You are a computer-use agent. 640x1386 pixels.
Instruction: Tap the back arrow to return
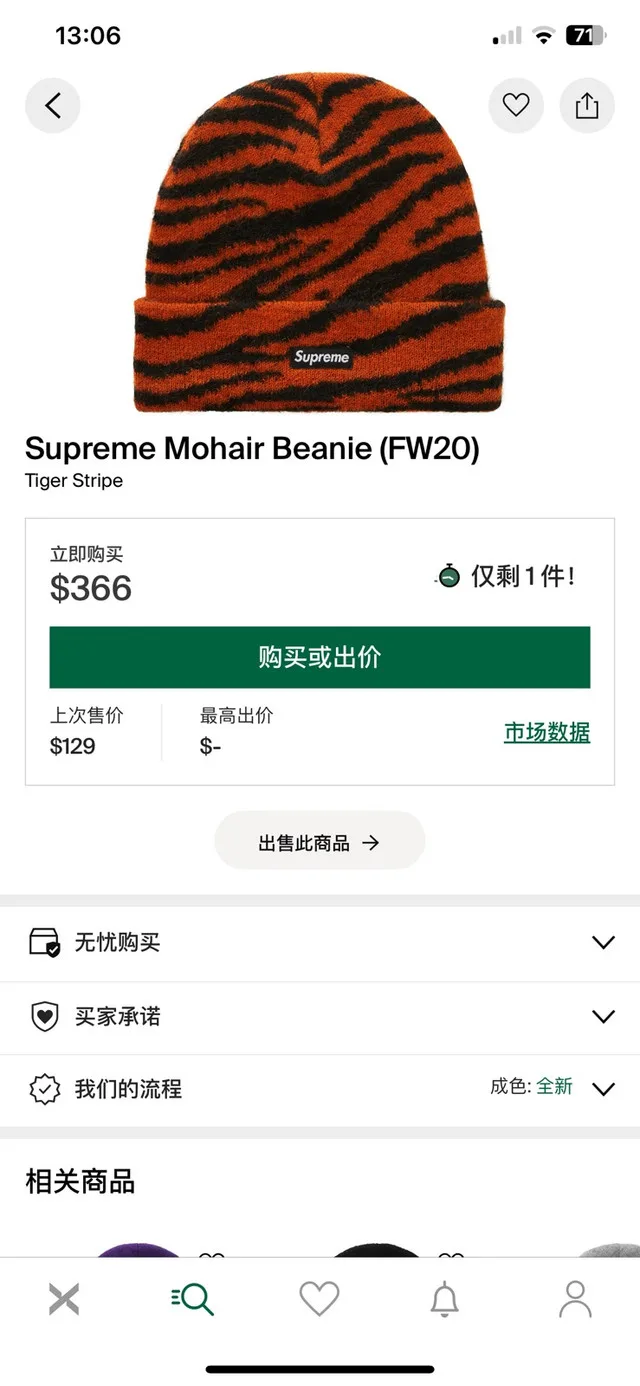click(x=53, y=105)
